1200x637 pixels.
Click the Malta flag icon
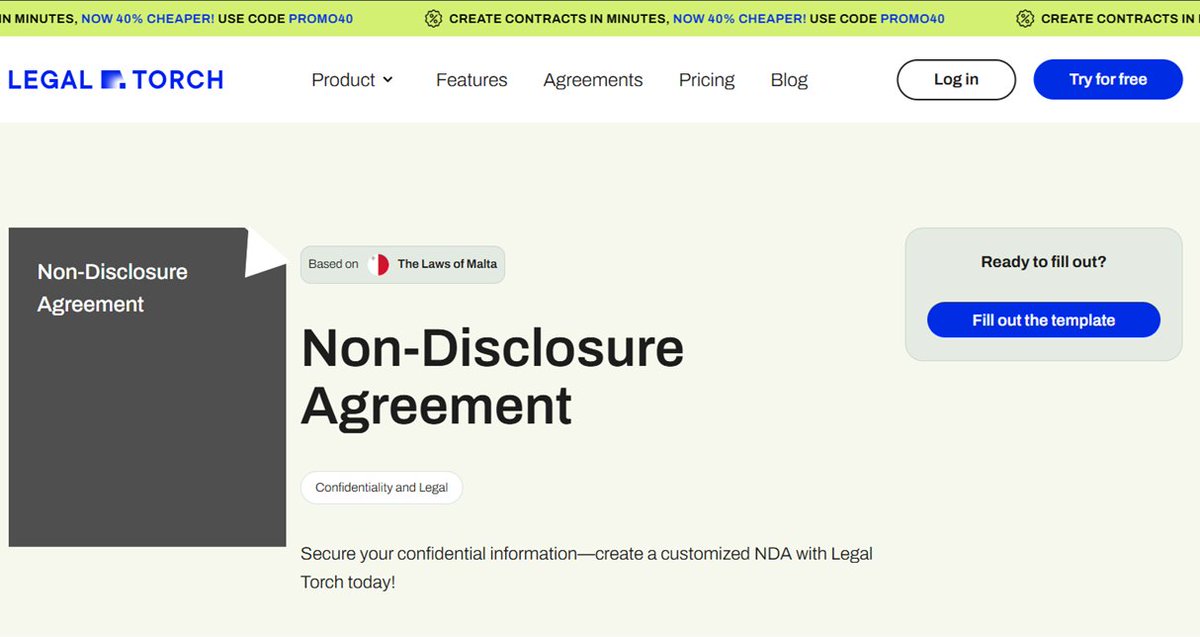point(378,265)
